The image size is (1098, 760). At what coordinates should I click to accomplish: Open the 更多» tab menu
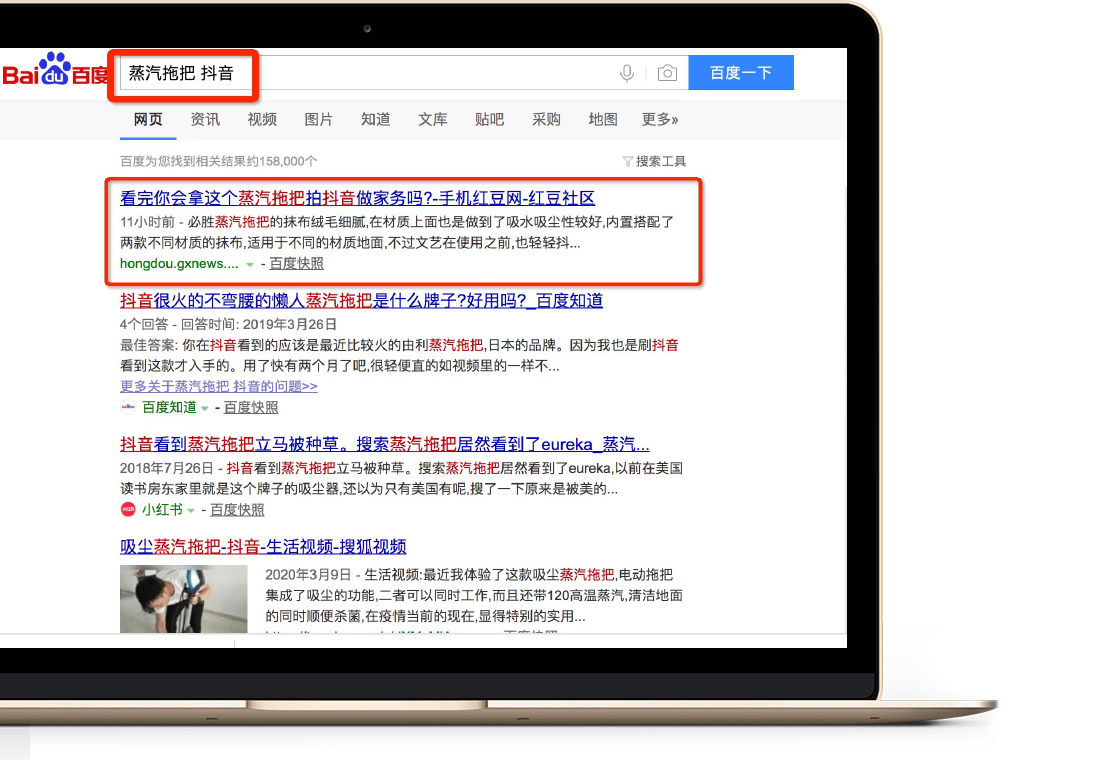pyautogui.click(x=659, y=119)
